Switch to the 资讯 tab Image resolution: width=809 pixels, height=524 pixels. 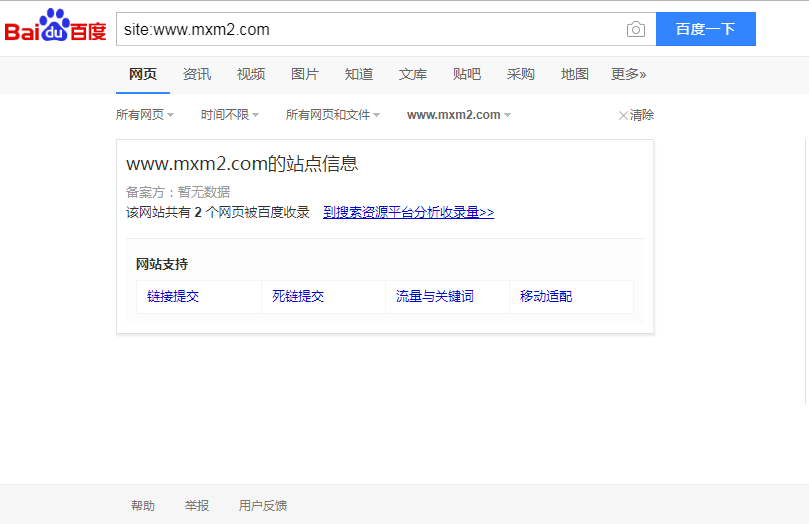(x=197, y=74)
